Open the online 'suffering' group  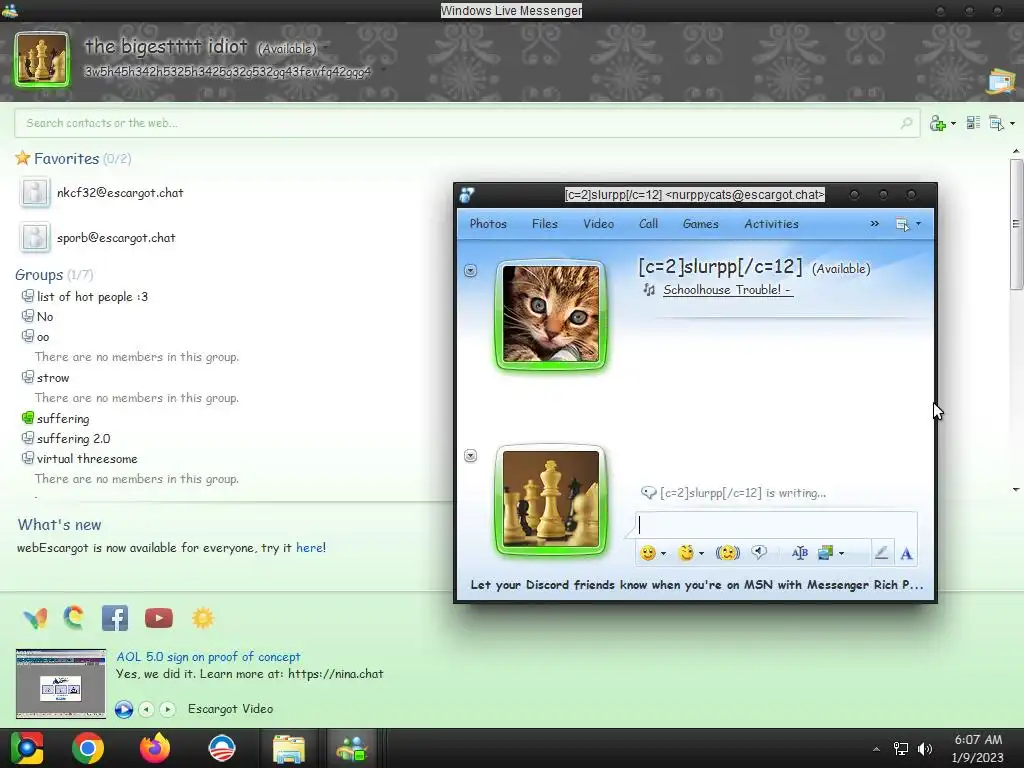(63, 419)
